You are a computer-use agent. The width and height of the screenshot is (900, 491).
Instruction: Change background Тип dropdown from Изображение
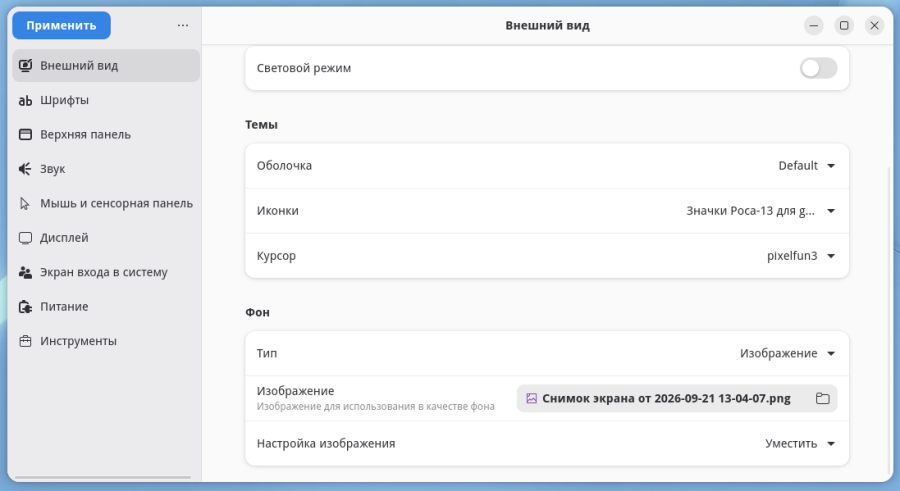(x=788, y=353)
